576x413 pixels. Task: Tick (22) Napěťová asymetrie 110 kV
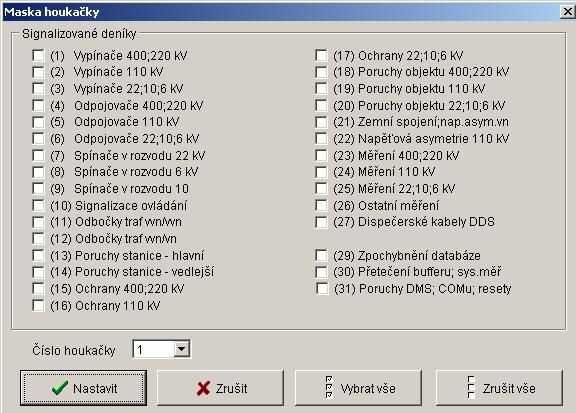coord(321,139)
